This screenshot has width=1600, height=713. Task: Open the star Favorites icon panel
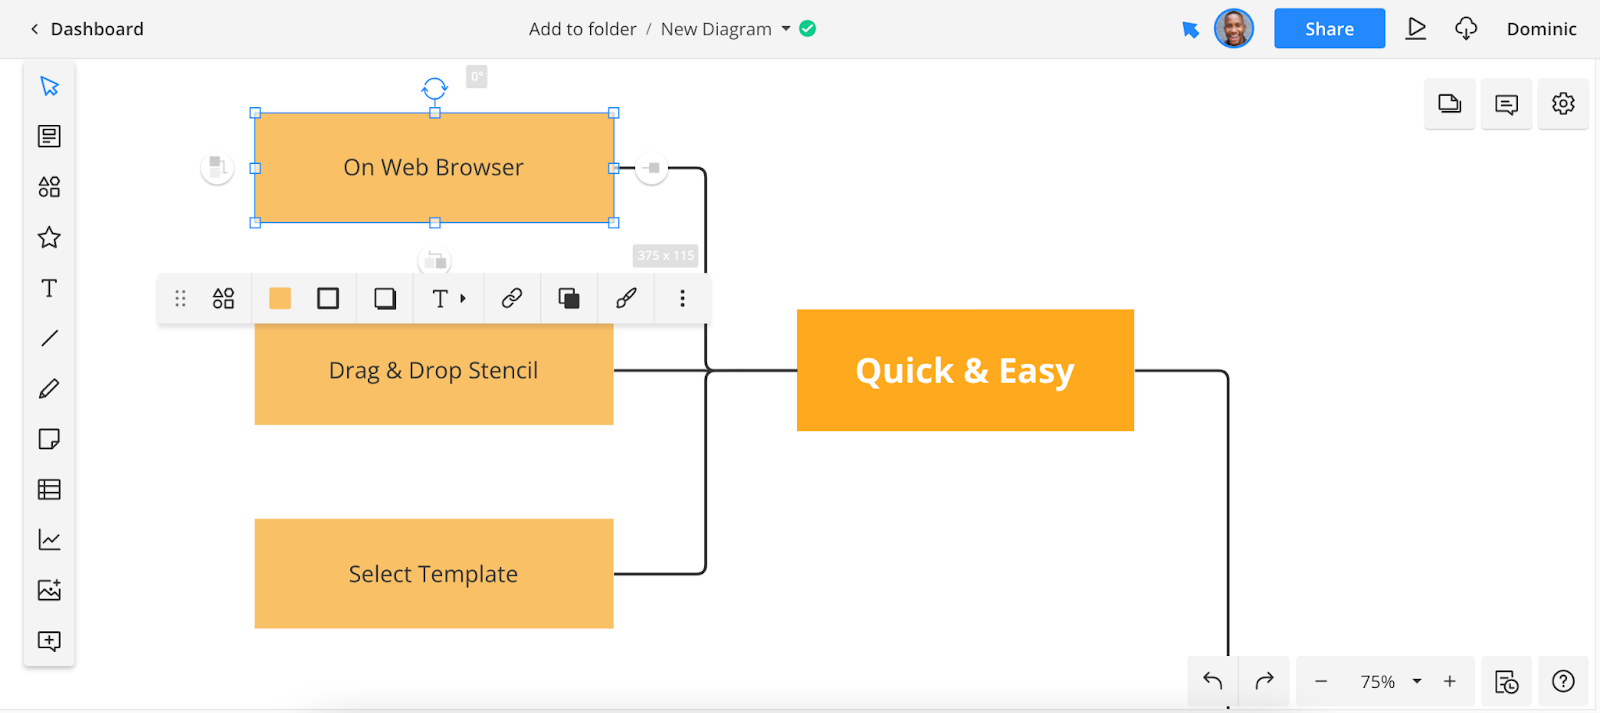pos(49,237)
